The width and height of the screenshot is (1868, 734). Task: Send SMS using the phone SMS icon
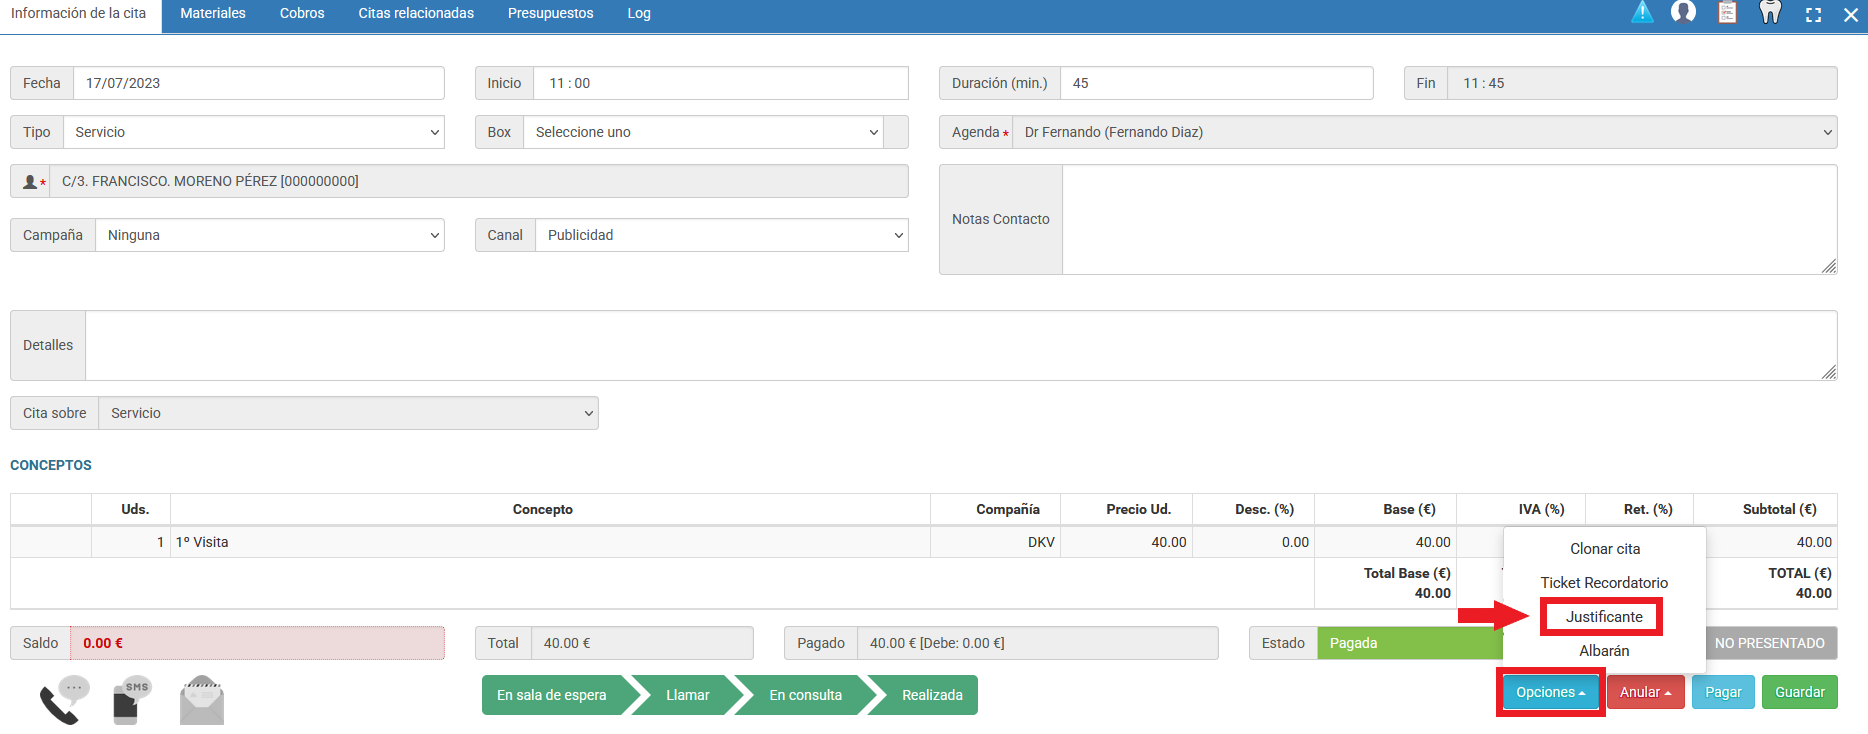[130, 700]
